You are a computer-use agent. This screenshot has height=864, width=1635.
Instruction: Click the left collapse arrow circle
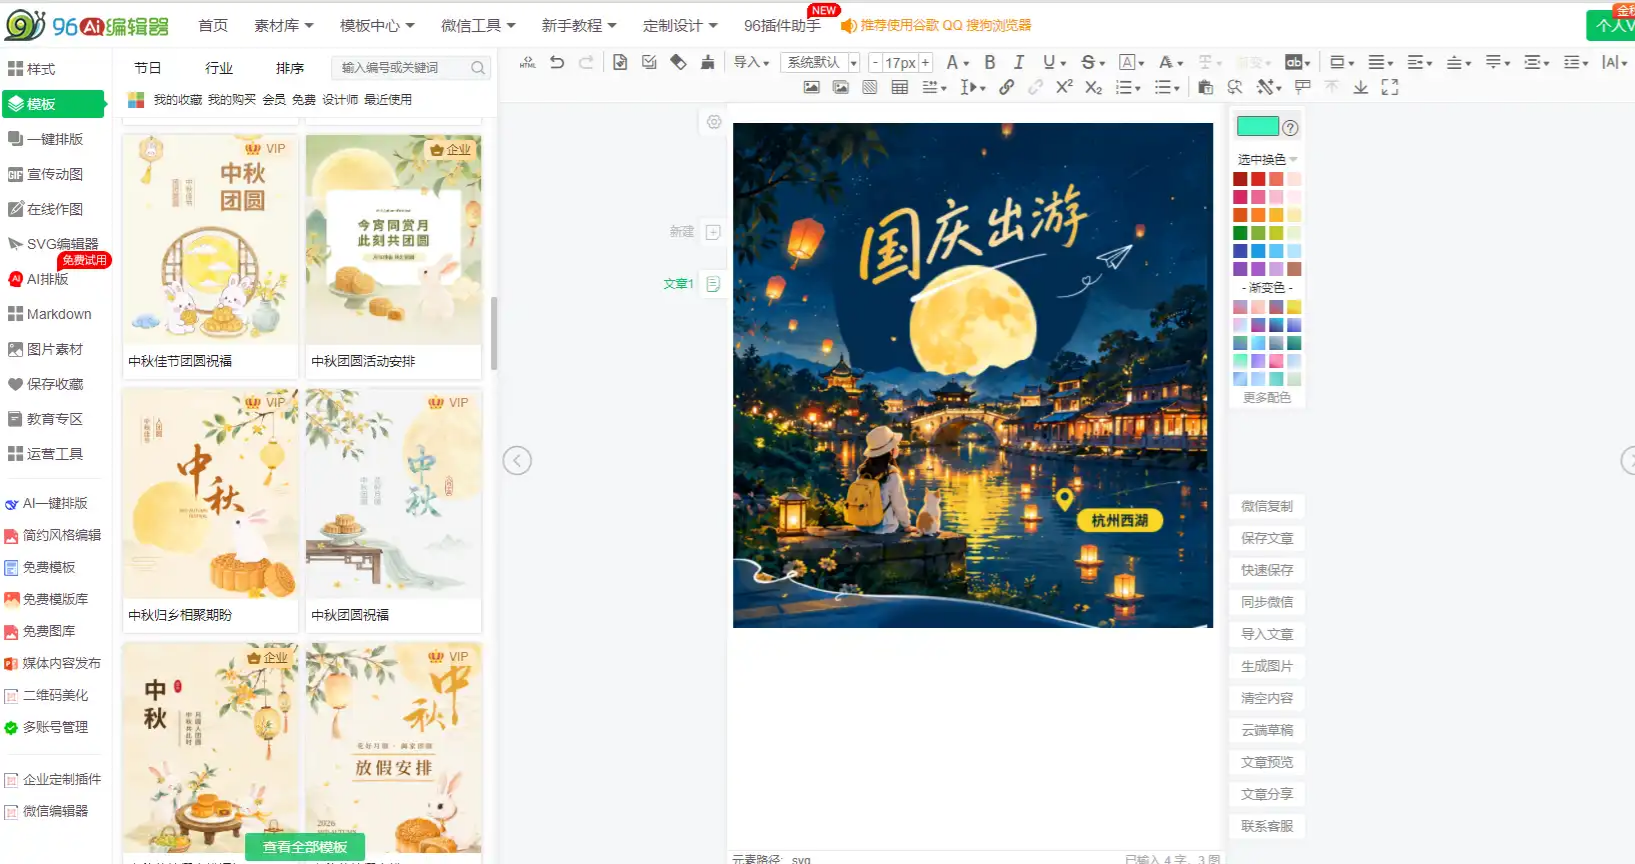pos(517,460)
